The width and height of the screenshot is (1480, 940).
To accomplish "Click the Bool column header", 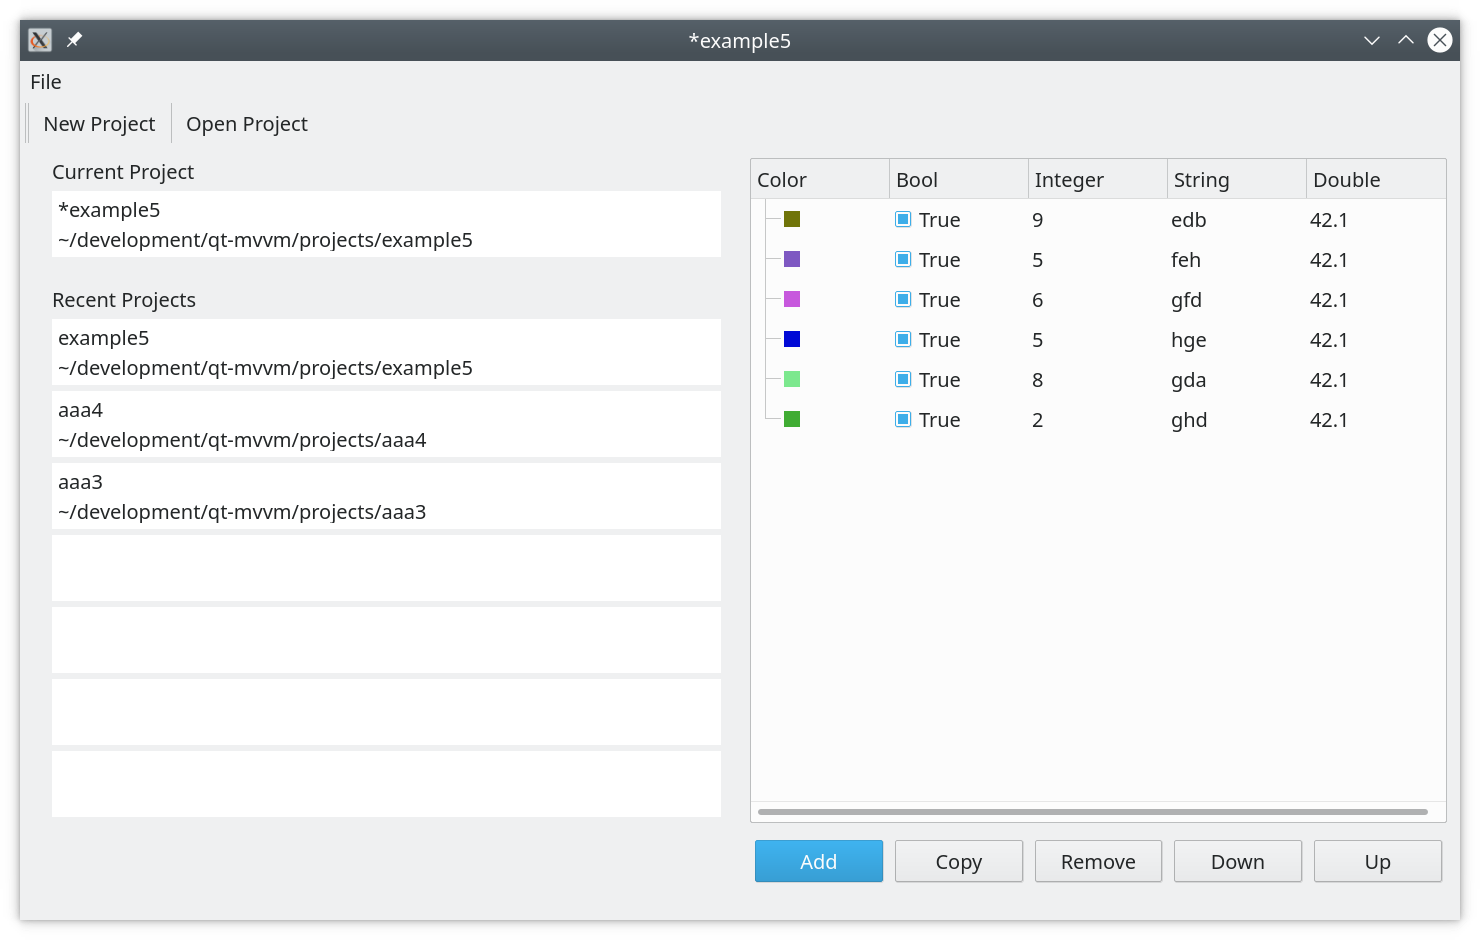I will click(959, 180).
